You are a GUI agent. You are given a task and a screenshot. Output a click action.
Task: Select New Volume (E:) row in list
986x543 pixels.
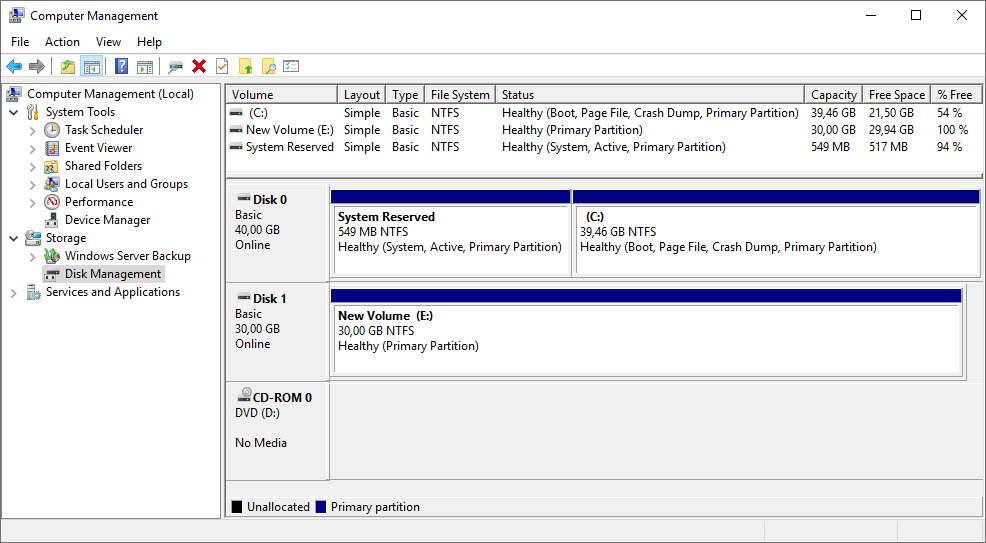[x=604, y=130]
